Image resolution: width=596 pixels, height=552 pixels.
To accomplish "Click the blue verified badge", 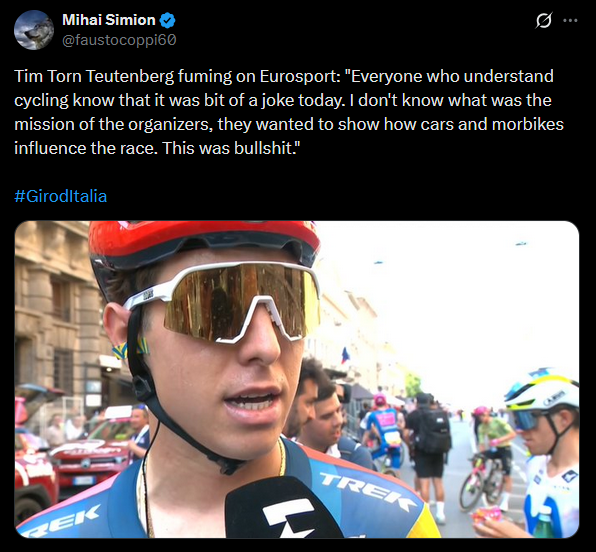I will coord(167,21).
